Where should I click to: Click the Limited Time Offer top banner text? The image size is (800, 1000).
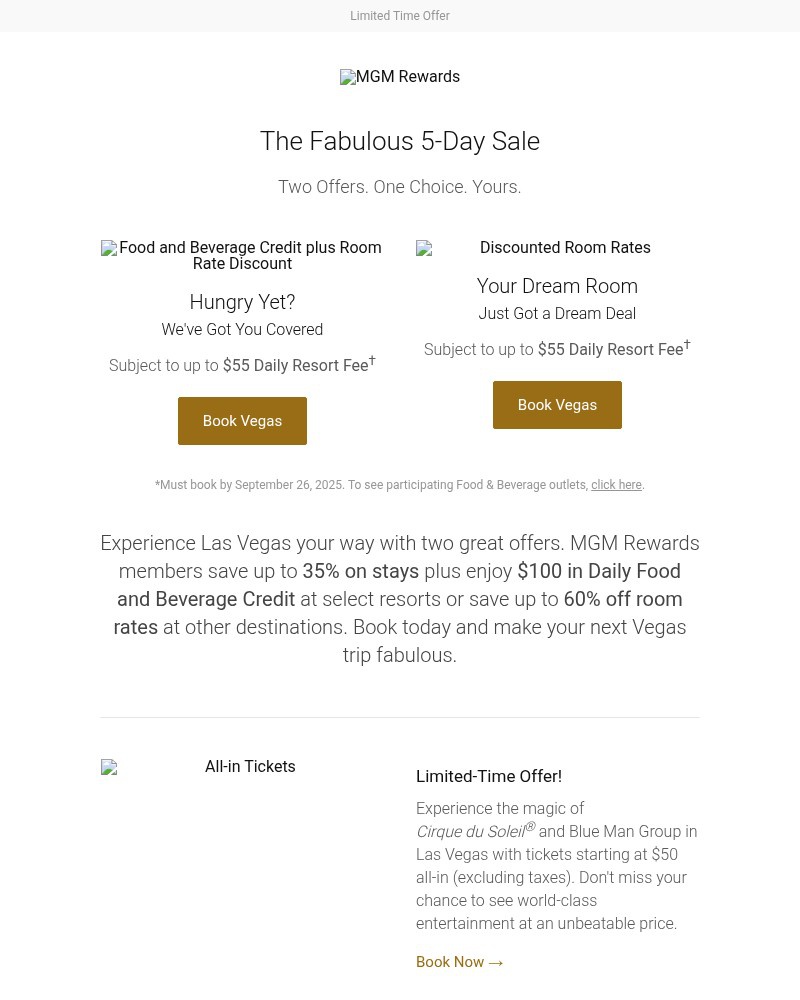(399, 16)
